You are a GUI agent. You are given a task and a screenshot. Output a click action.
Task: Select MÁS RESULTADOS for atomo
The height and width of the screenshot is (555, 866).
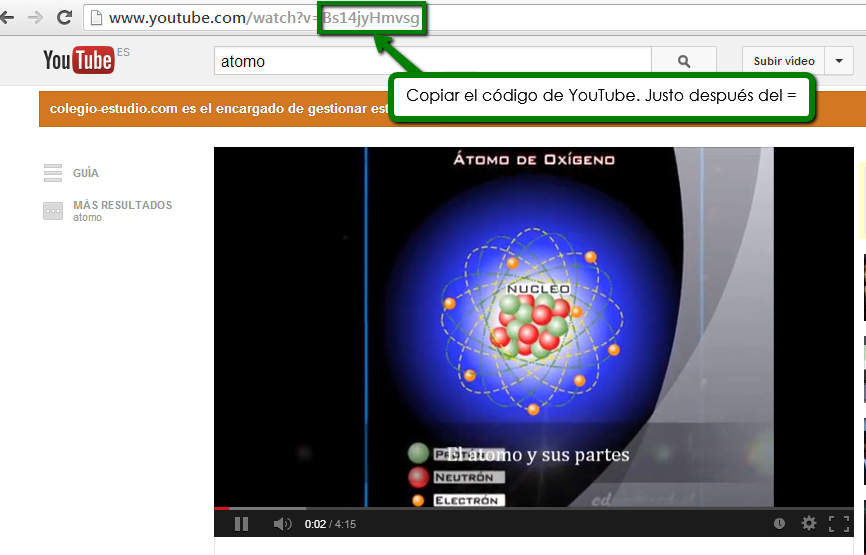pos(122,206)
